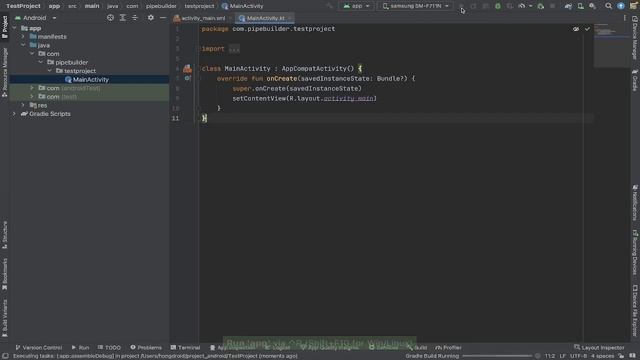Viewport: 640px width, 360px height.
Task: Toggle the Resource Manager tool window
Action: click(x=5, y=72)
